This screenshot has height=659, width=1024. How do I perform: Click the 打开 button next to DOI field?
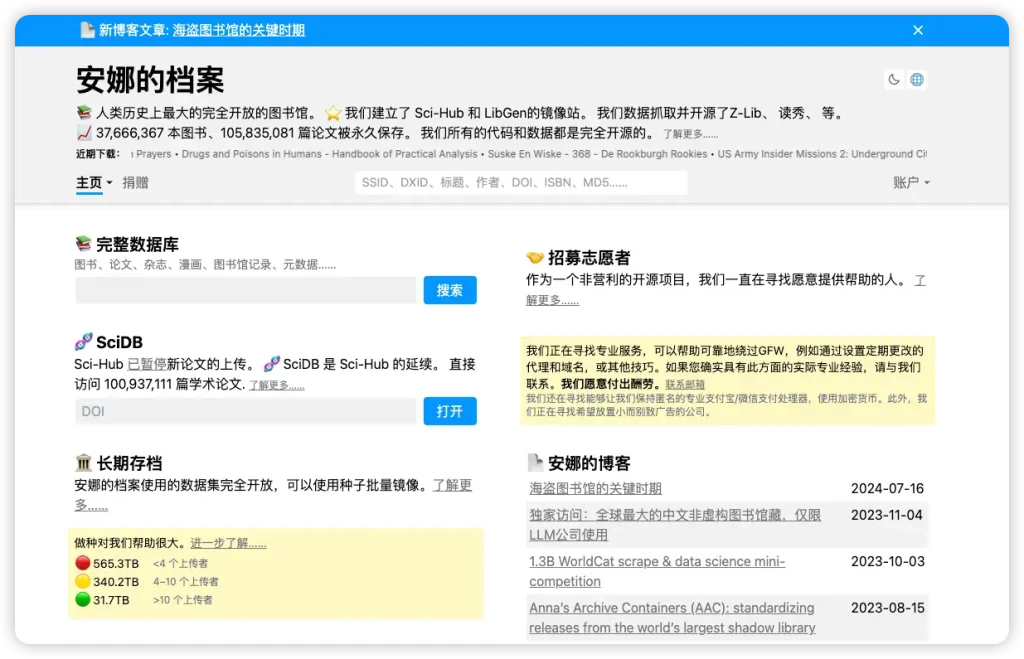[x=449, y=411]
